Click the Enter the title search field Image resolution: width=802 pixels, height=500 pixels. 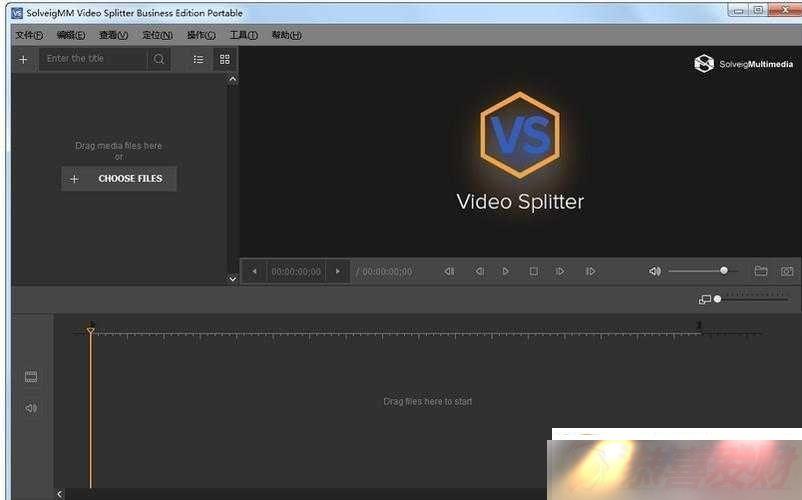point(93,59)
